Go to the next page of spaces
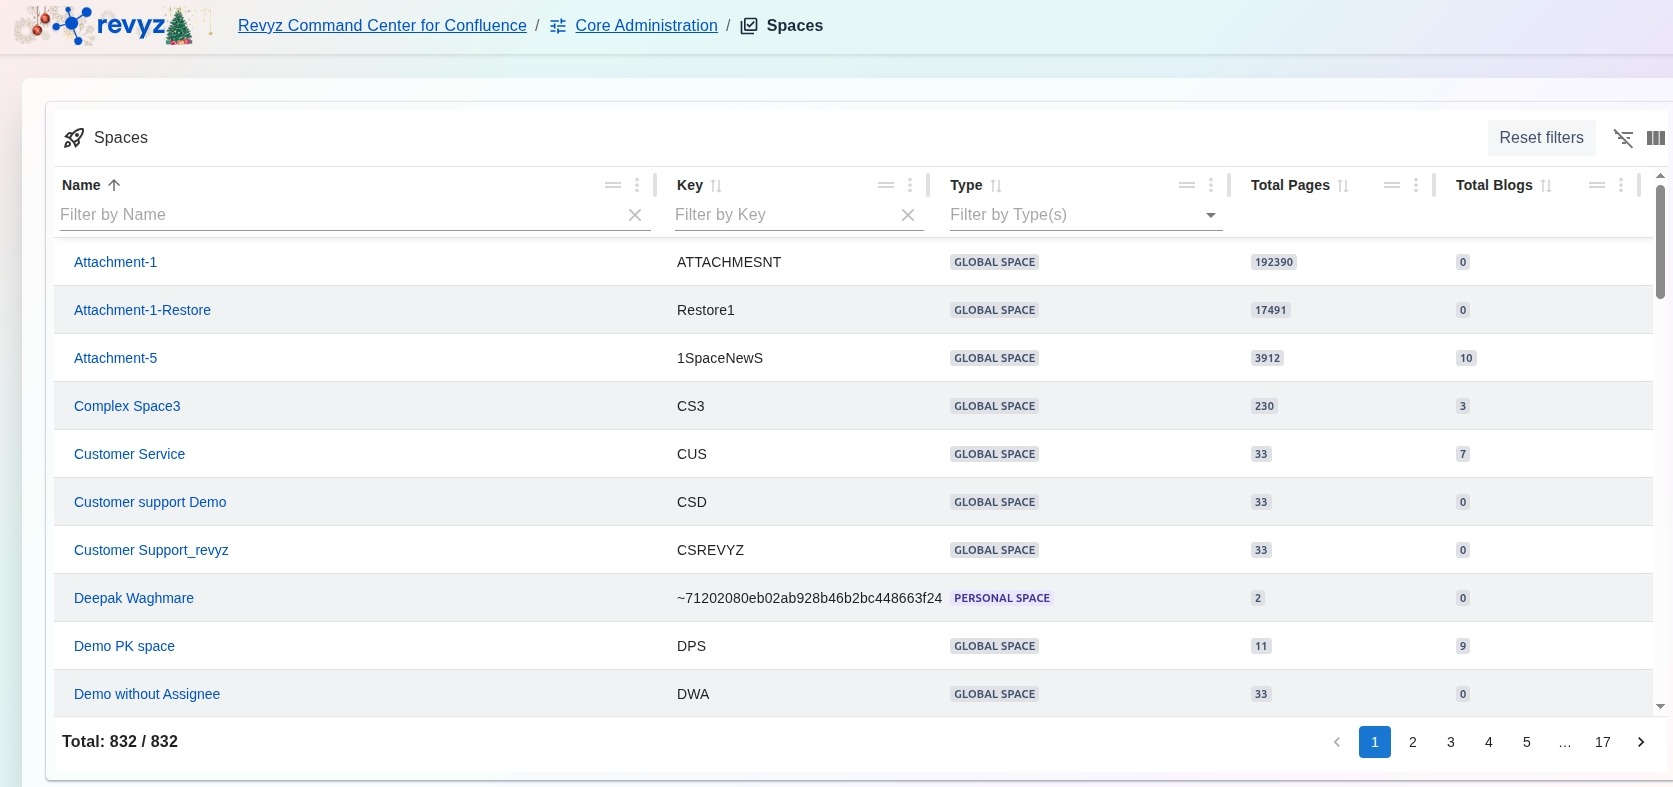 click(x=1641, y=742)
